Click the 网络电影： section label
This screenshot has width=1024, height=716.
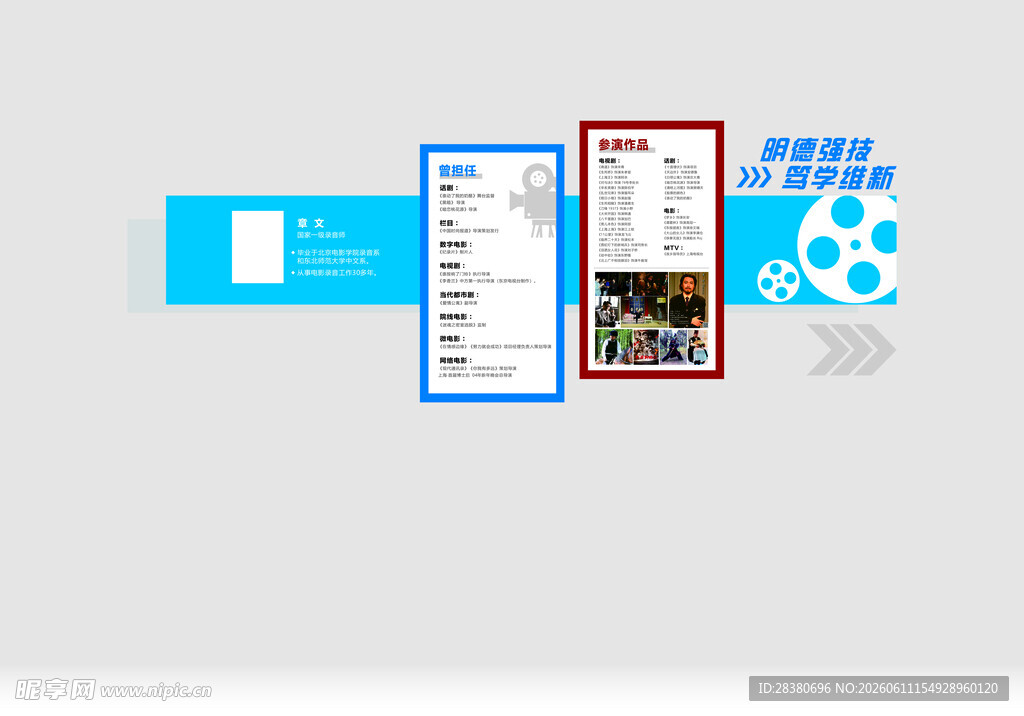coord(455,360)
